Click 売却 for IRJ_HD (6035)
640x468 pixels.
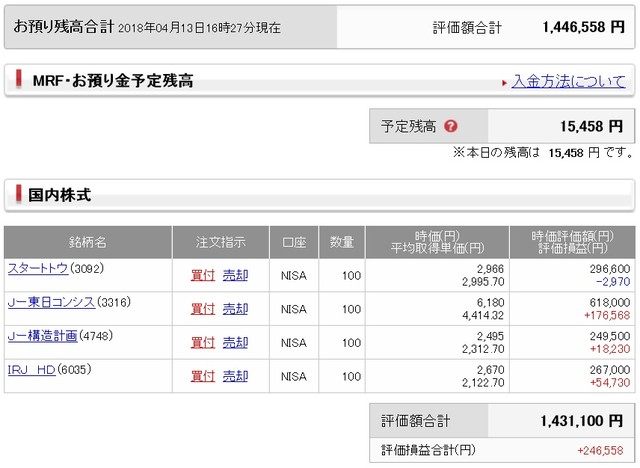tap(235, 377)
